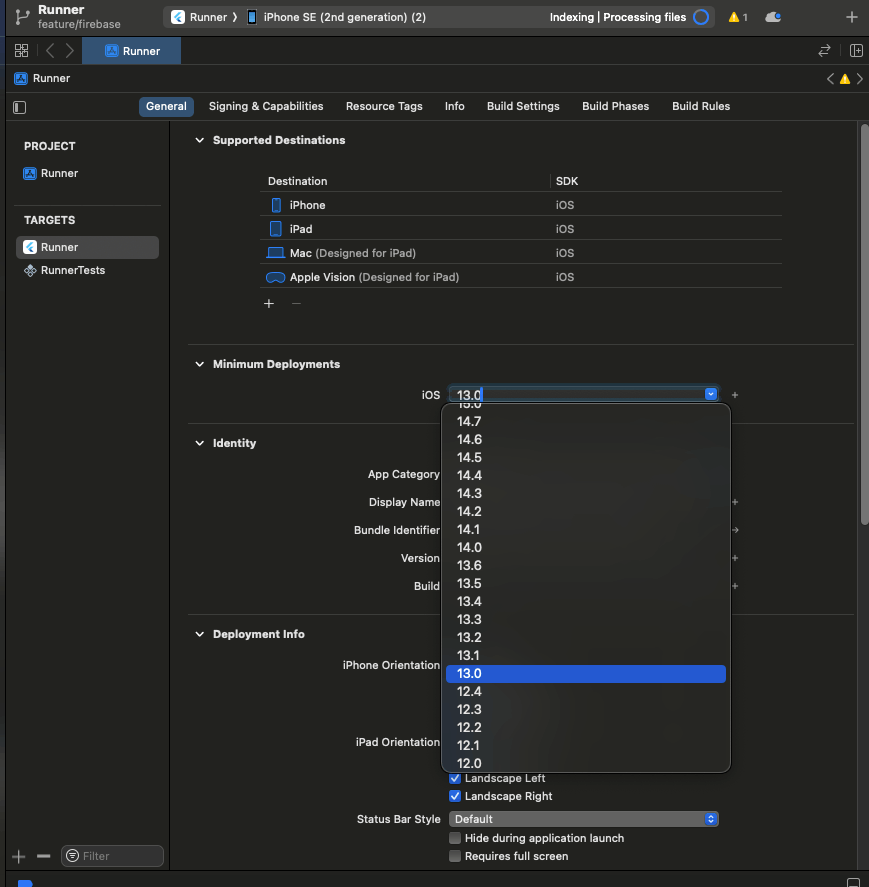Jump to the previous issue arrow

click(x=830, y=79)
